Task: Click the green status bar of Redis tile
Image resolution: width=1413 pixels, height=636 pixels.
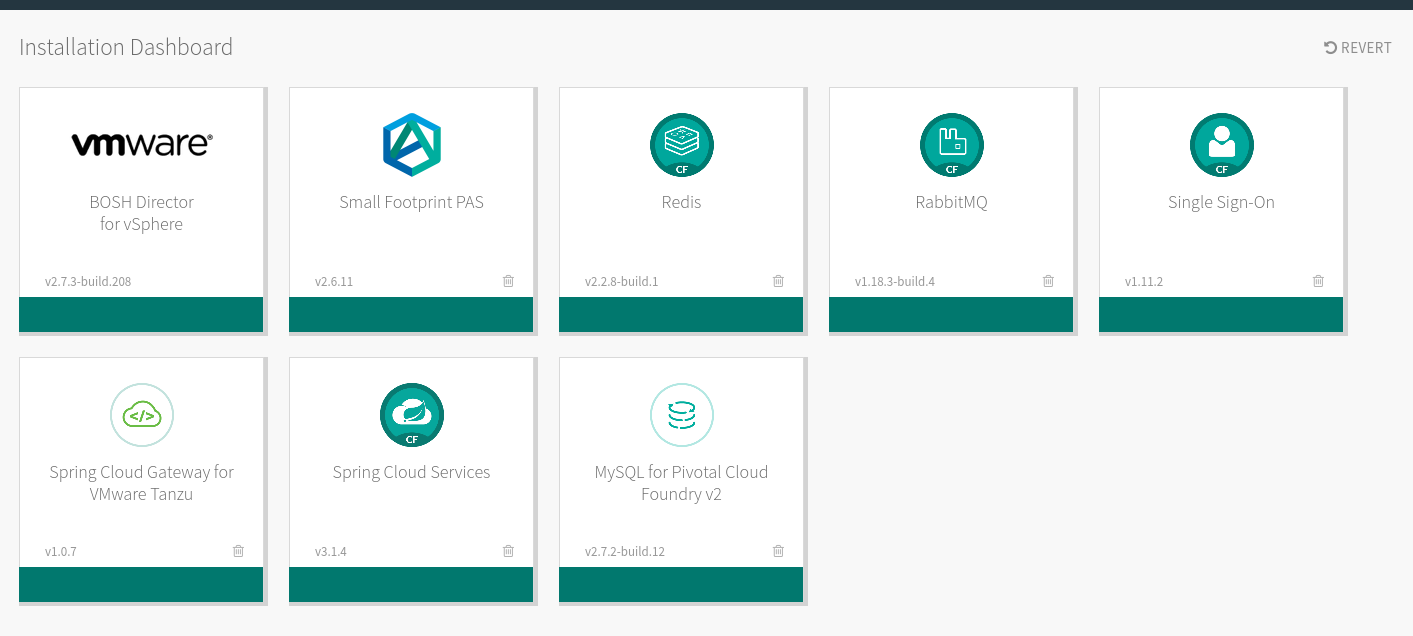Action: tap(681, 314)
